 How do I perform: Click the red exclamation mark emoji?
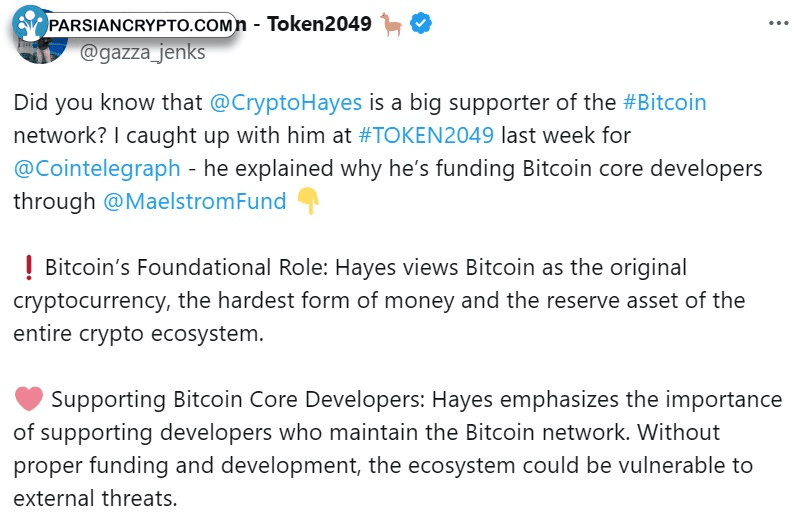[28, 268]
